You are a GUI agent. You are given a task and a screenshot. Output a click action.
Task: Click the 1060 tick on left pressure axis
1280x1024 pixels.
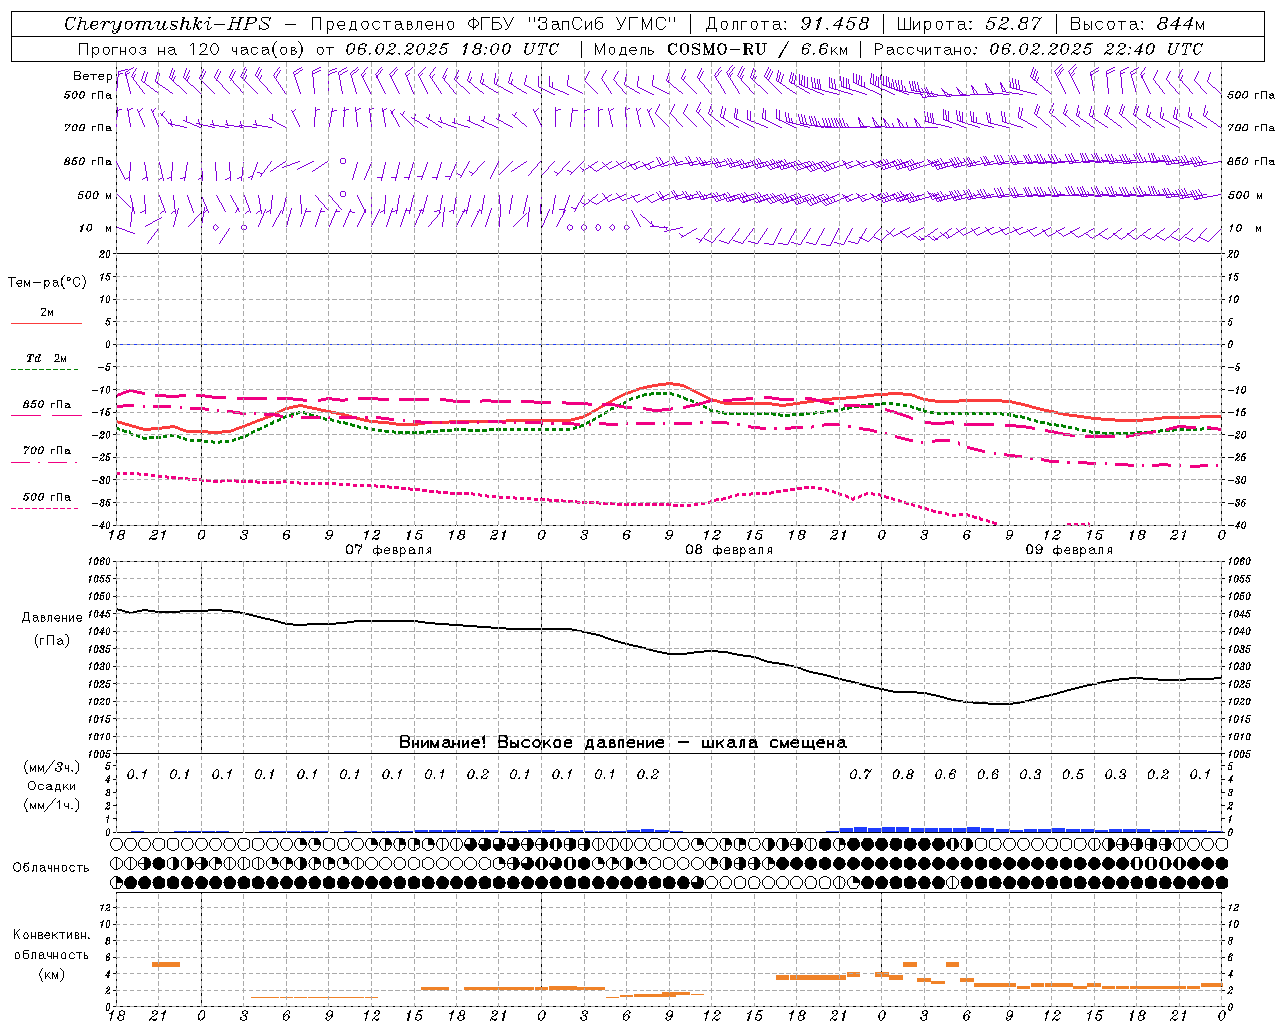coord(100,562)
